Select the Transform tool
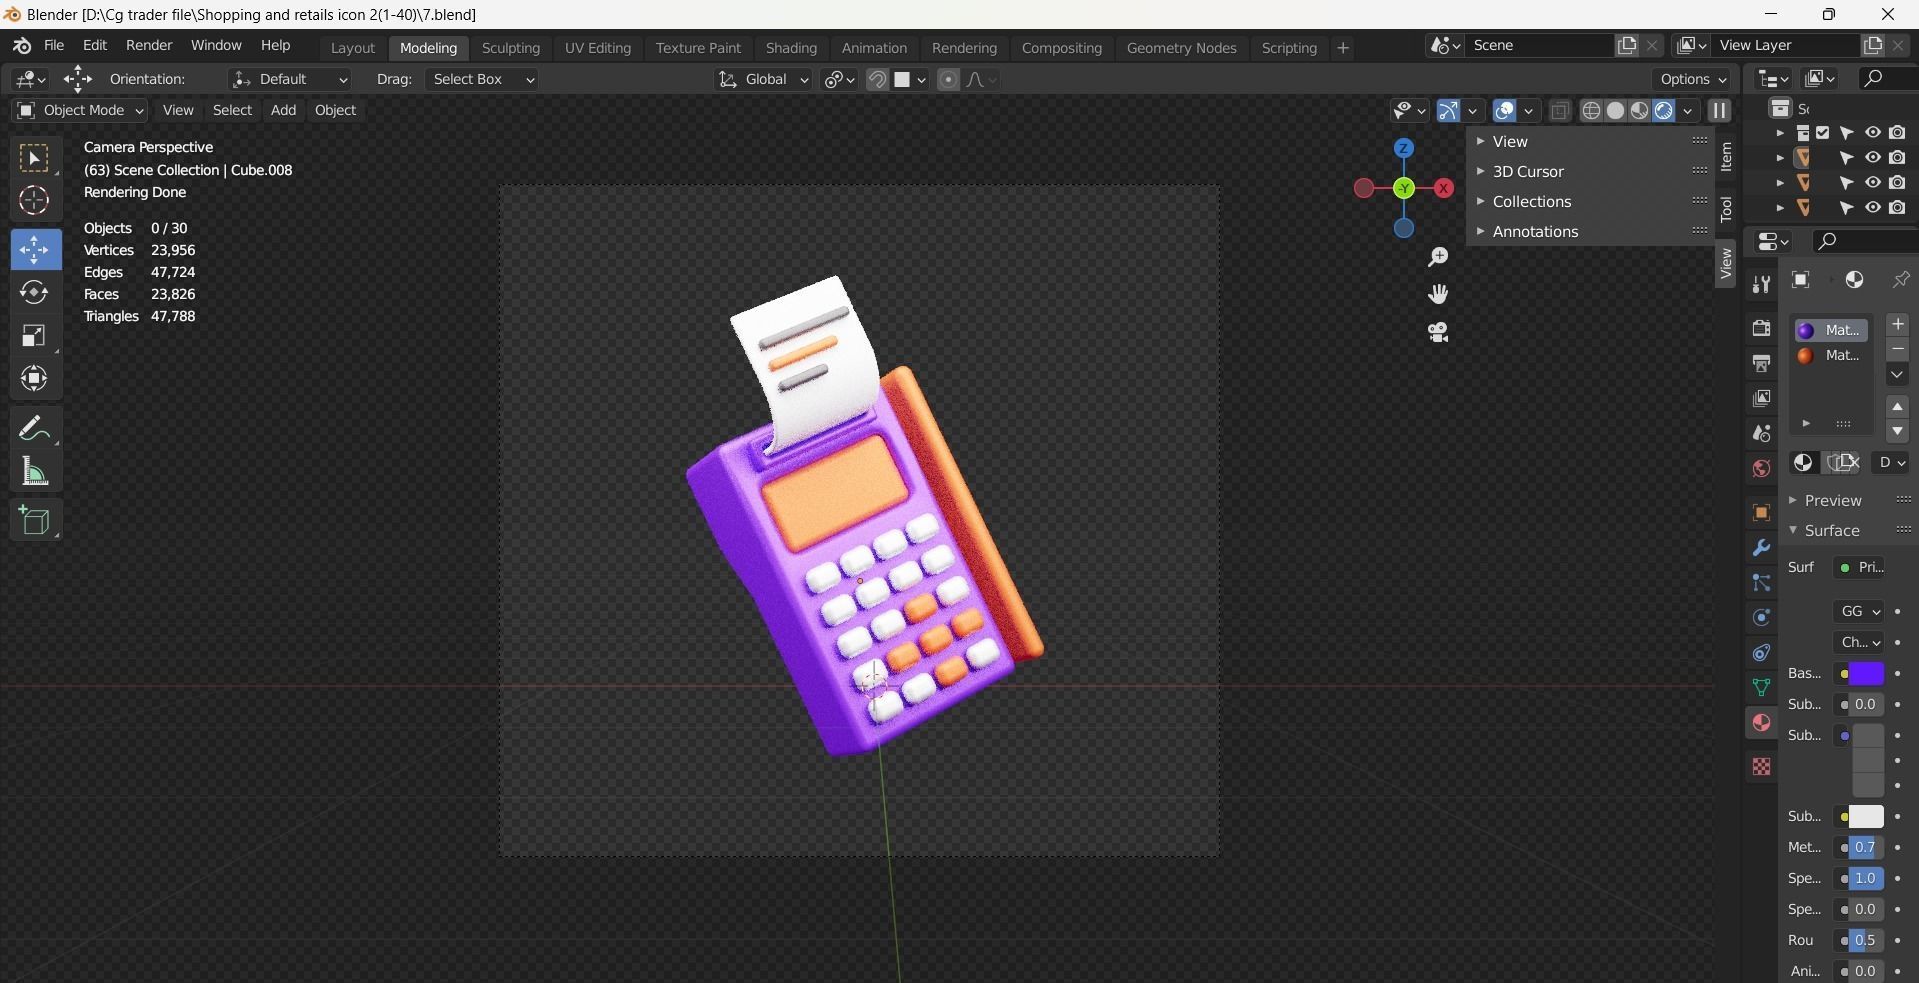Viewport: 1919px width, 983px height. [x=34, y=378]
